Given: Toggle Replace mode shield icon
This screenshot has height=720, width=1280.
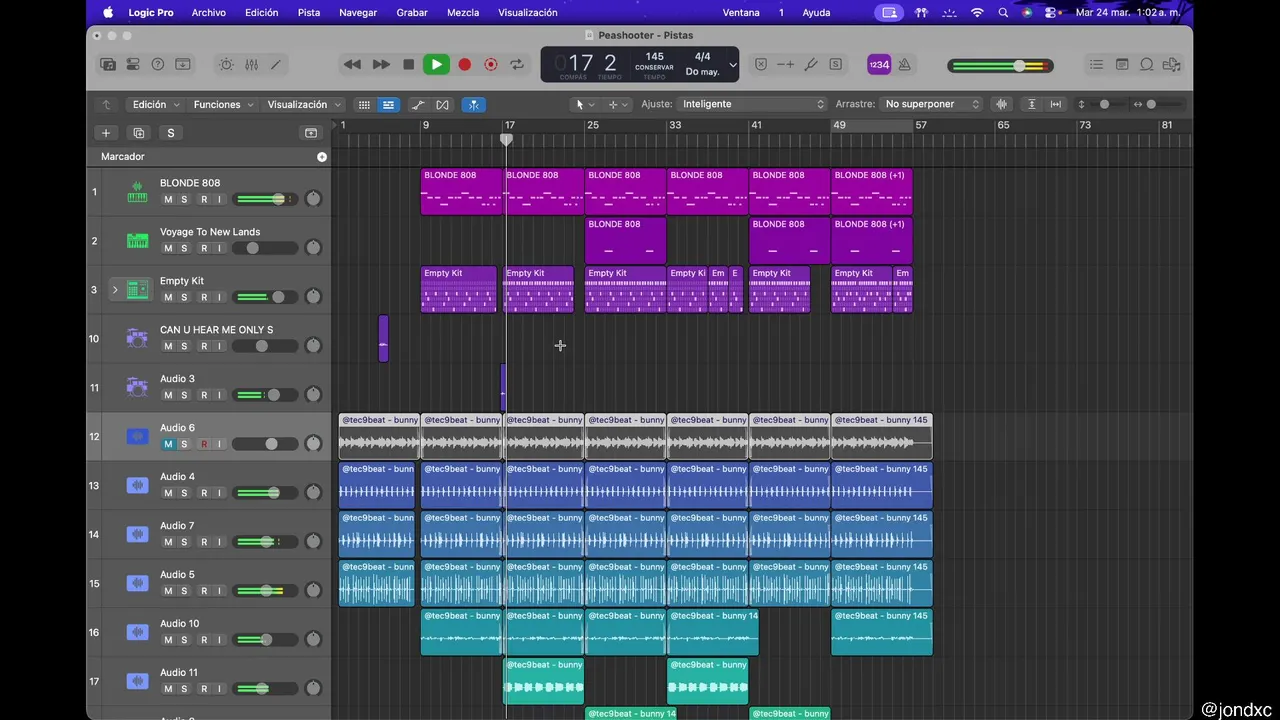Looking at the screenshot, I should [761, 64].
